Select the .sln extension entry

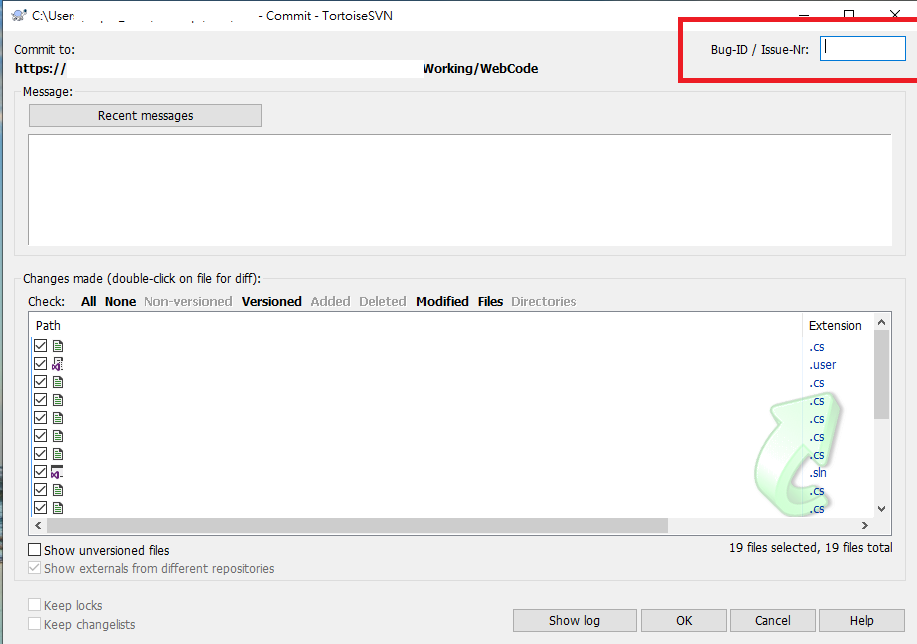pyautogui.click(x=818, y=473)
